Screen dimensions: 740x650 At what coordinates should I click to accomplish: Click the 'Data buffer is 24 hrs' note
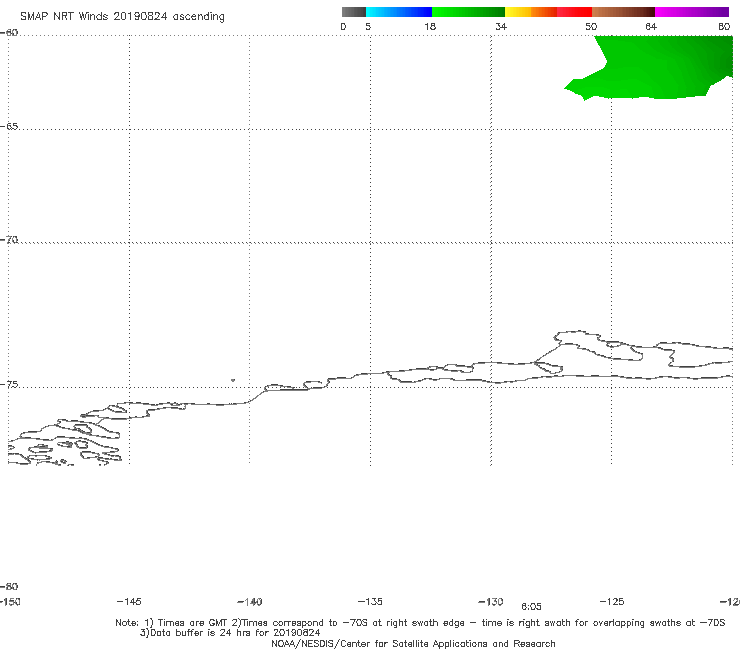point(230,633)
